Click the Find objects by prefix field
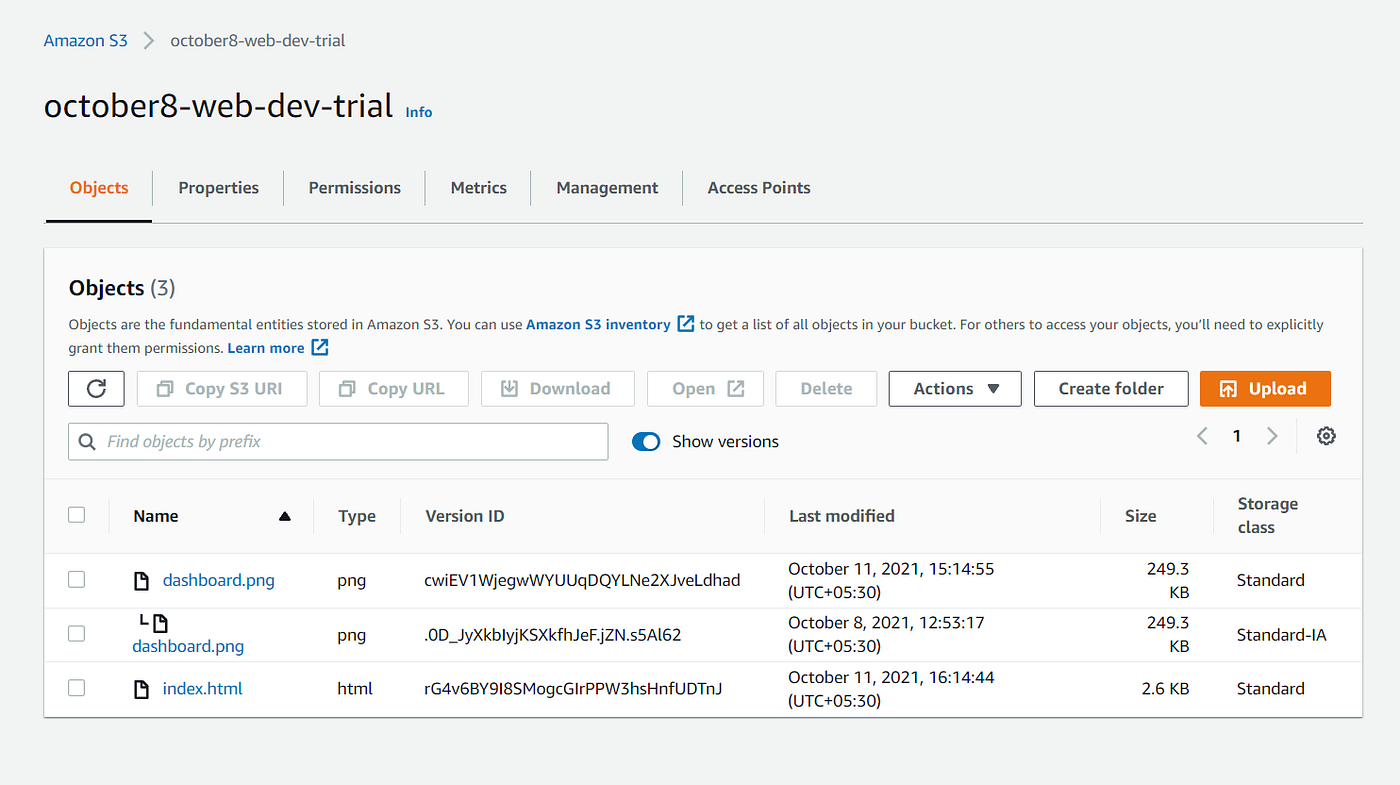 pos(338,441)
